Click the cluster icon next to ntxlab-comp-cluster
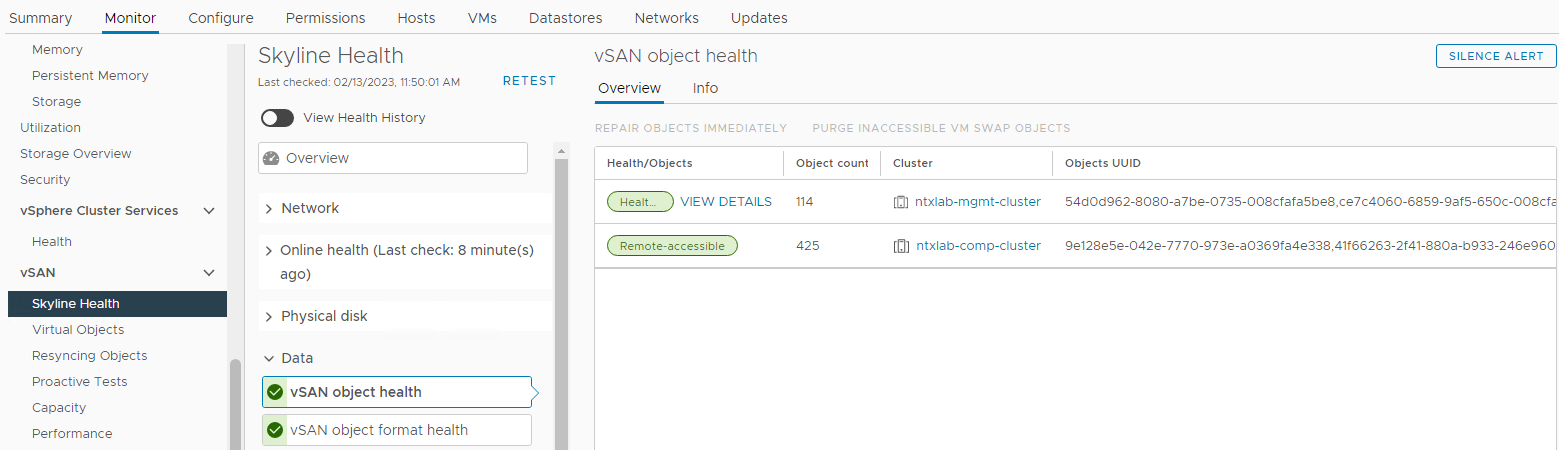 [x=901, y=246]
